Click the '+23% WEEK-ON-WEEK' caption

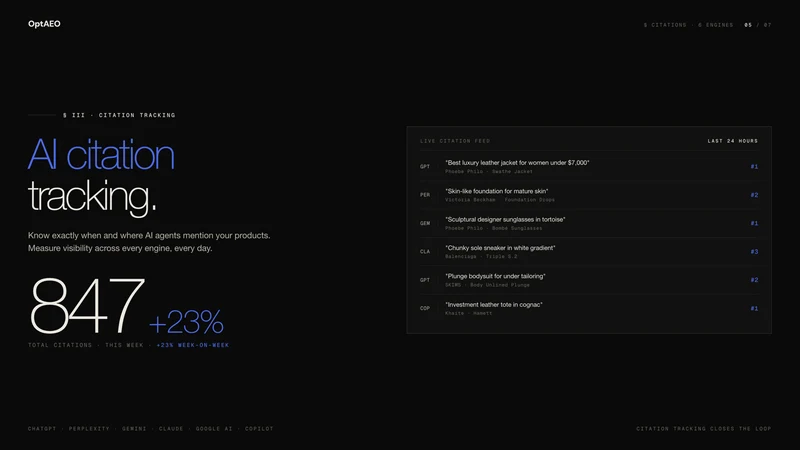point(192,345)
